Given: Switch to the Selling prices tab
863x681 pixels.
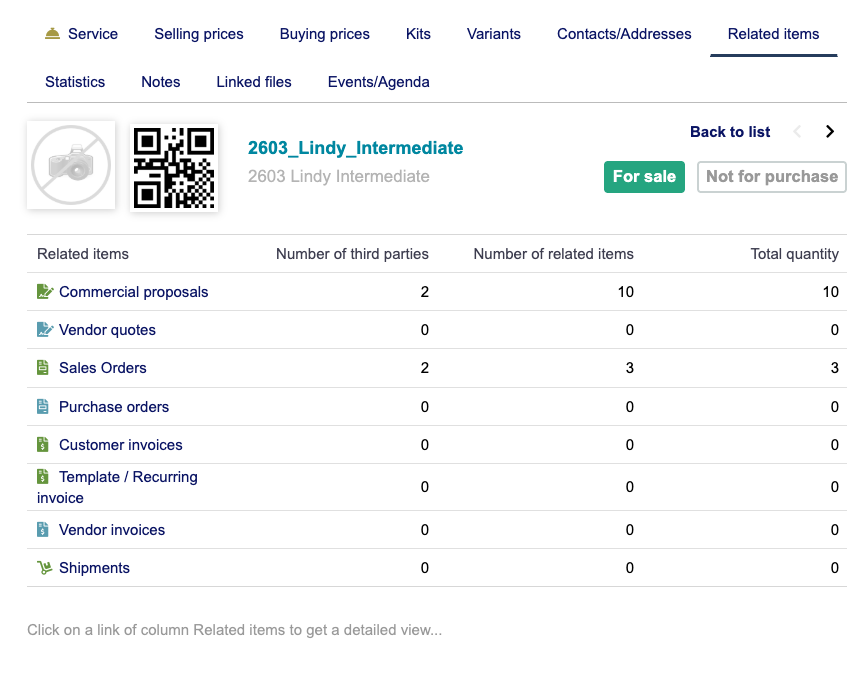Looking at the screenshot, I should click(199, 34).
